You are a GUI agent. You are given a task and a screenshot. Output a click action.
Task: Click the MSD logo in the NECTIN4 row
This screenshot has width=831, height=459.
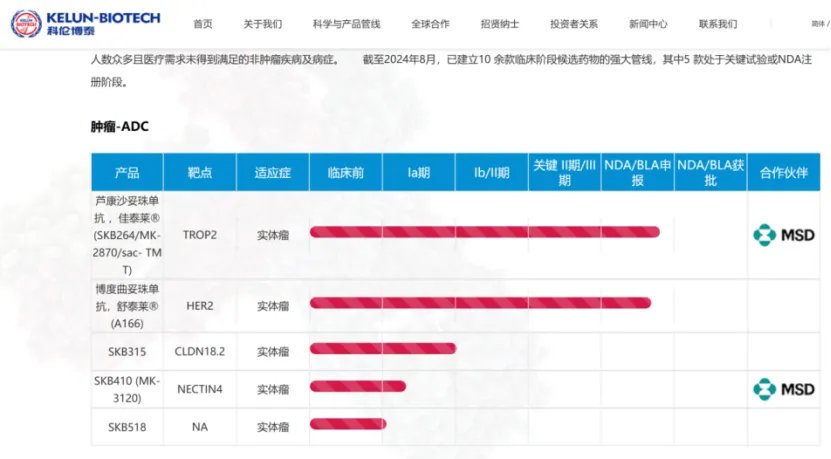pyautogui.click(x=783, y=389)
